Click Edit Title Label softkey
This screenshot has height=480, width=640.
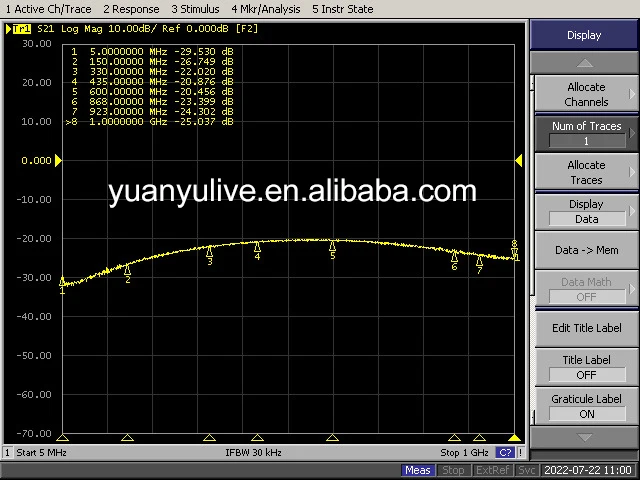[x=586, y=328]
